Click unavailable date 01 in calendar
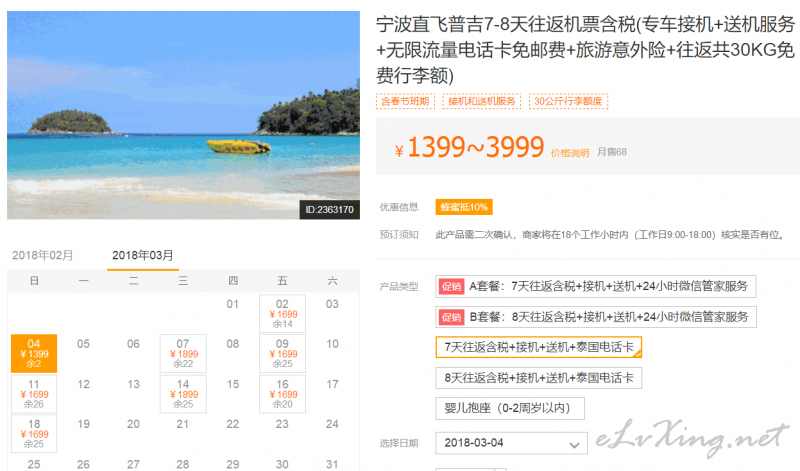Image resolution: width=800 pixels, height=471 pixels. click(233, 304)
